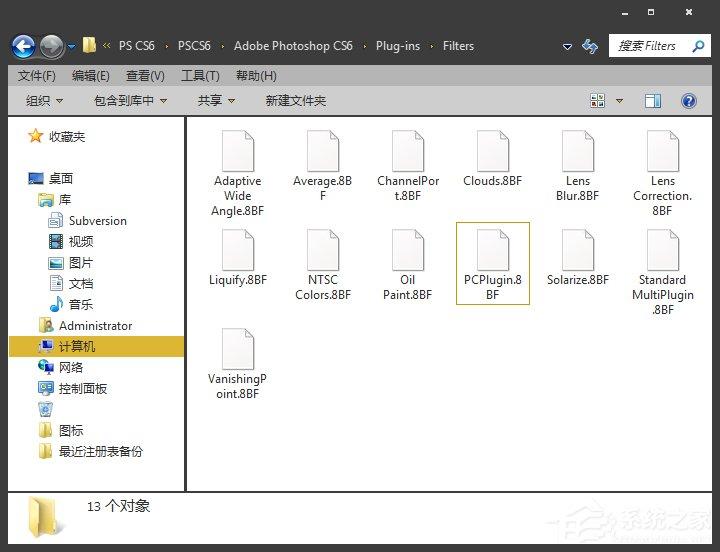
Task: Select Standard MultiPlugin.8BF file
Action: coord(663,272)
